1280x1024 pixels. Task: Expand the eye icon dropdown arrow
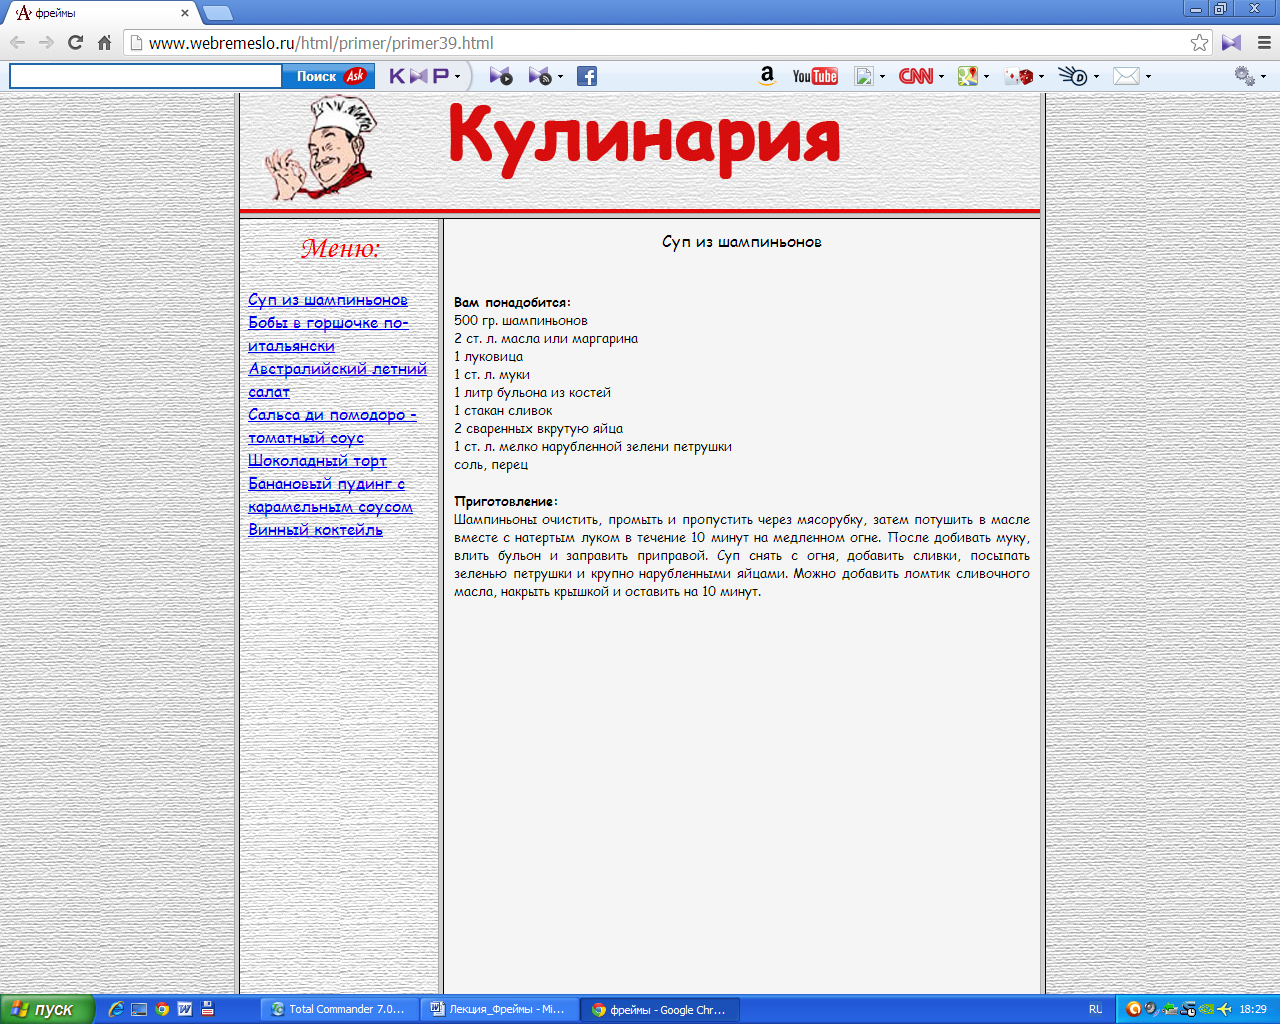(1096, 76)
